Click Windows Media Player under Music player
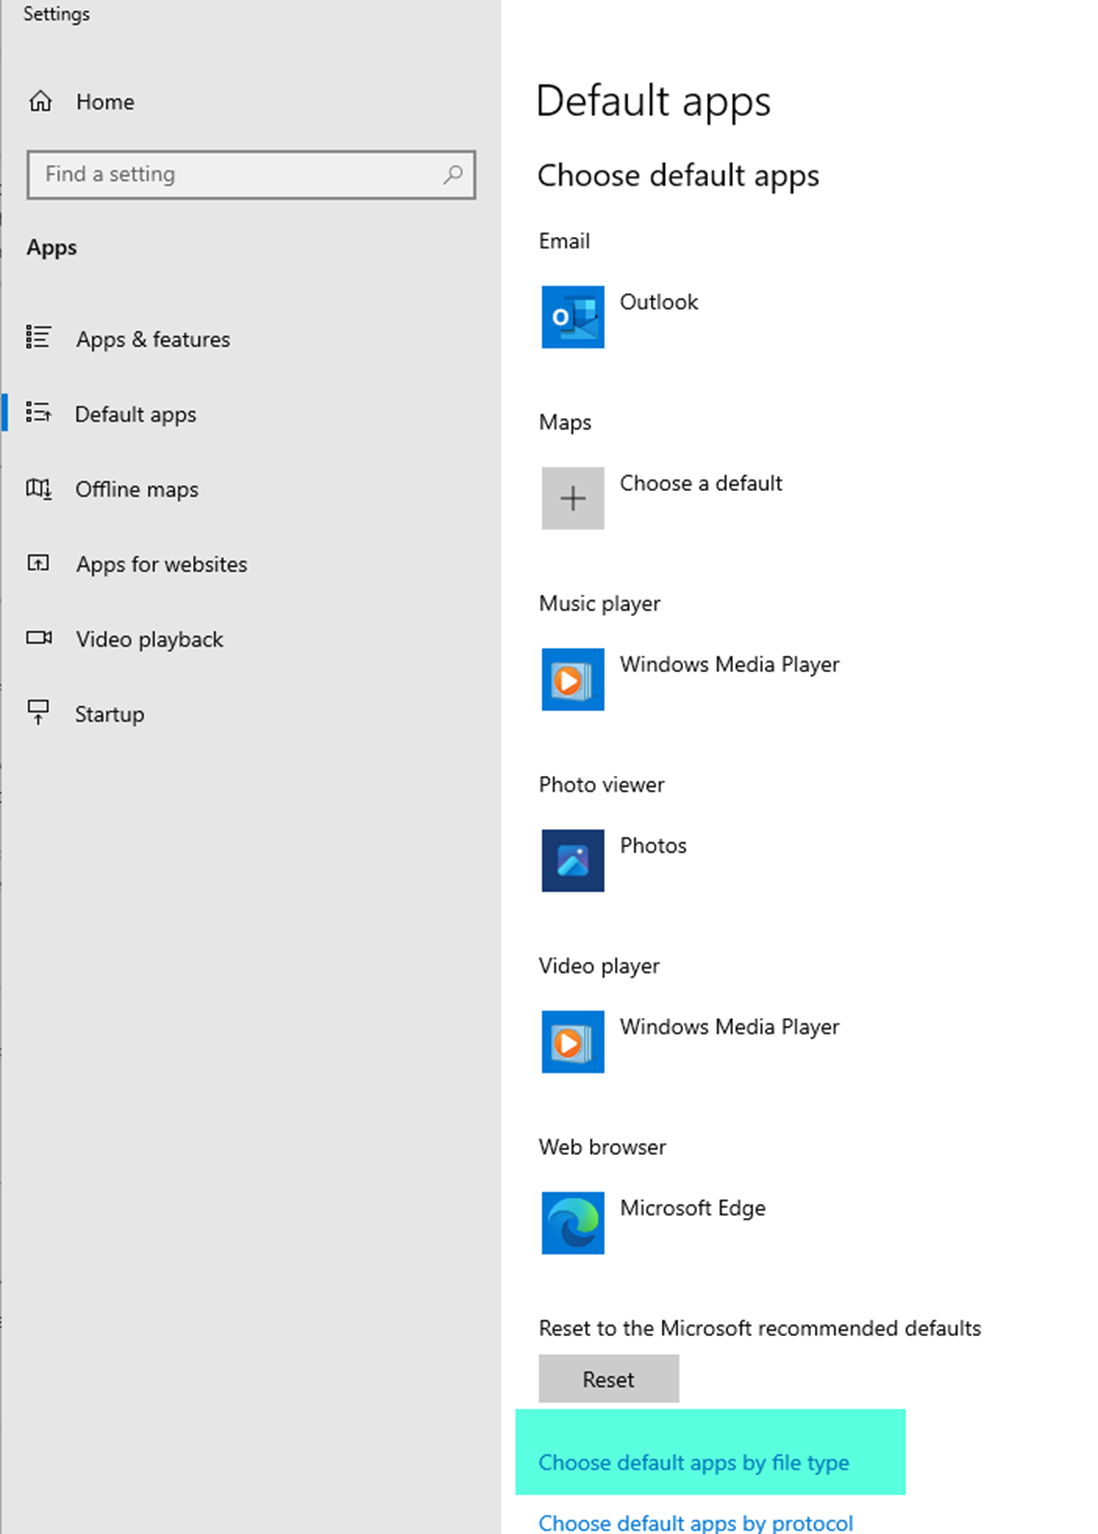Viewport: 1098px width, 1534px height. point(730,665)
